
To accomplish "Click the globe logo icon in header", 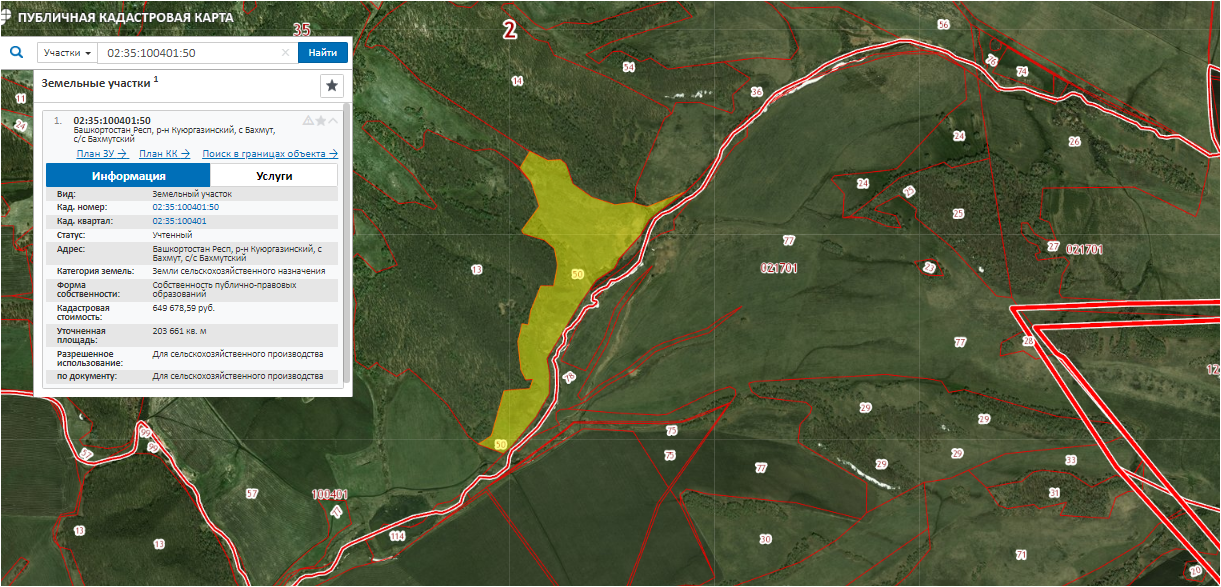I will [x=8, y=16].
